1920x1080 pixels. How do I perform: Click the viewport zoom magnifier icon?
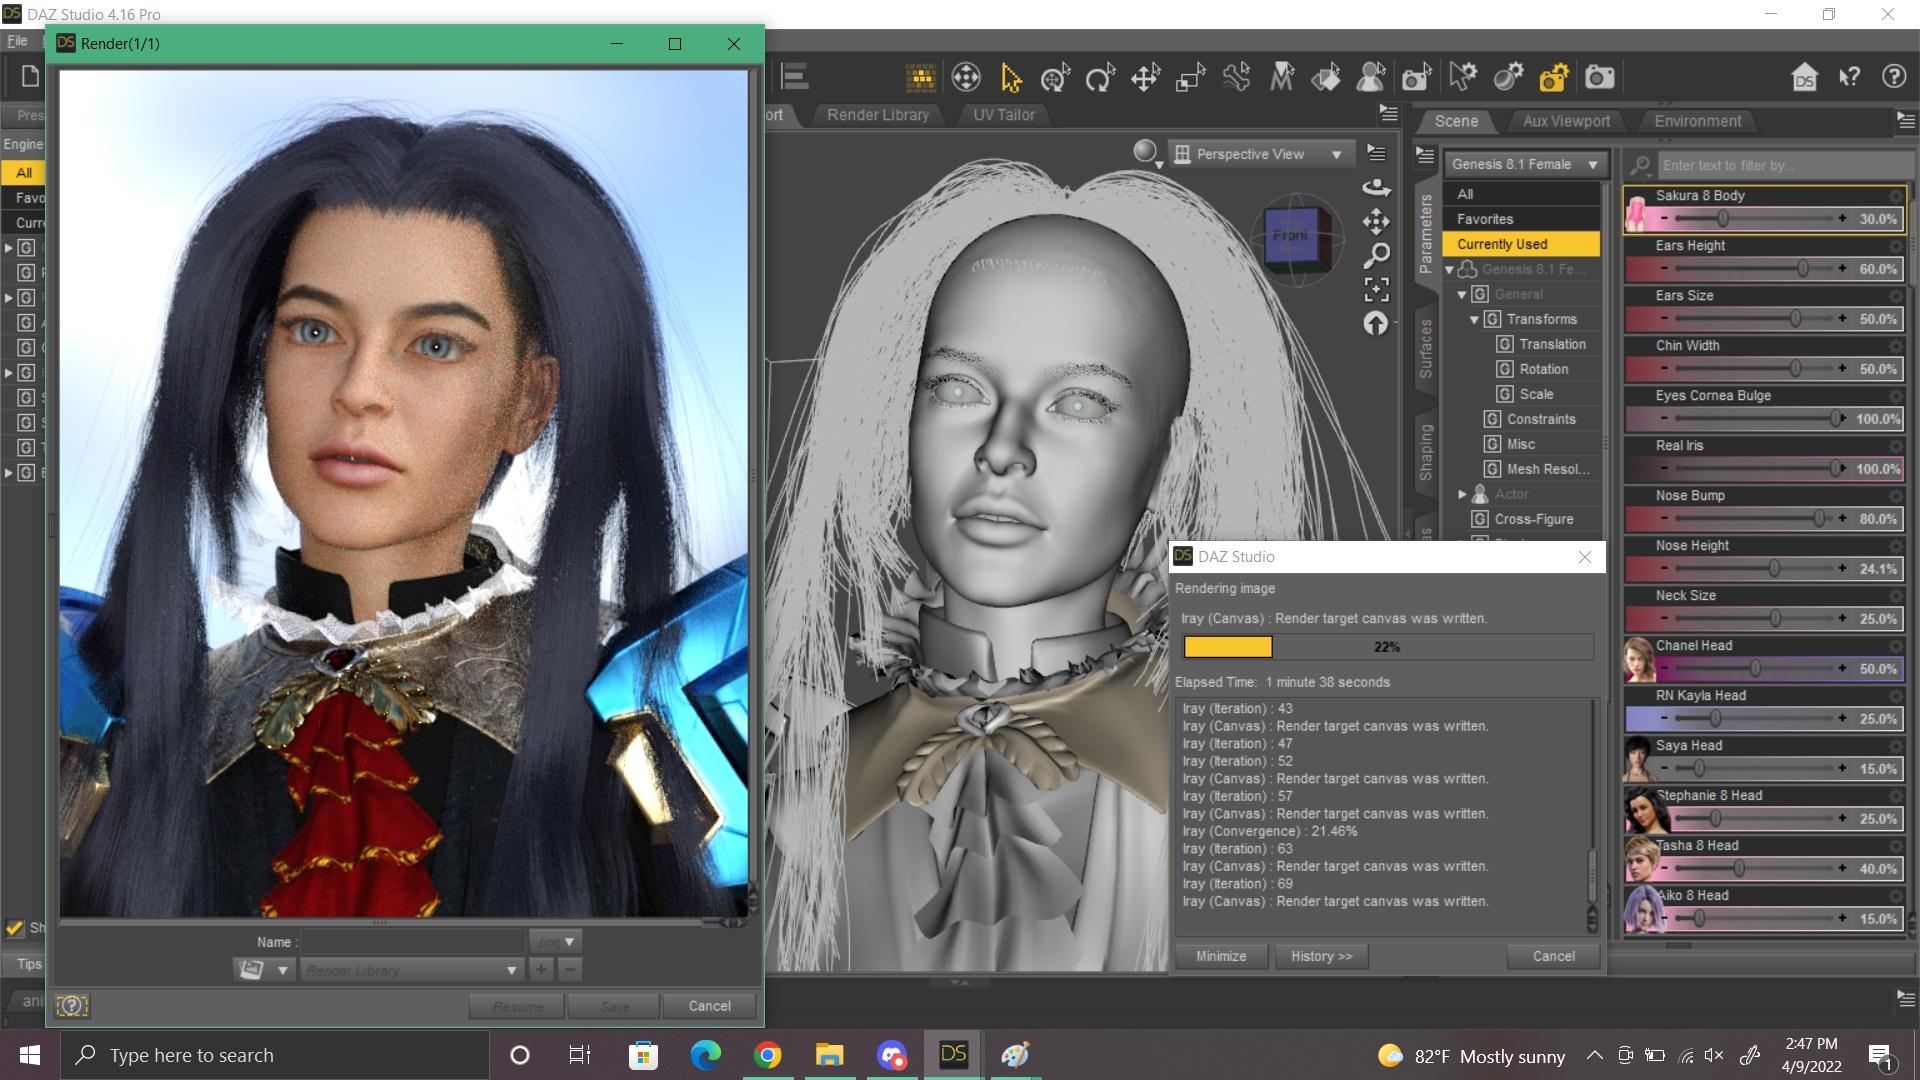(1376, 256)
